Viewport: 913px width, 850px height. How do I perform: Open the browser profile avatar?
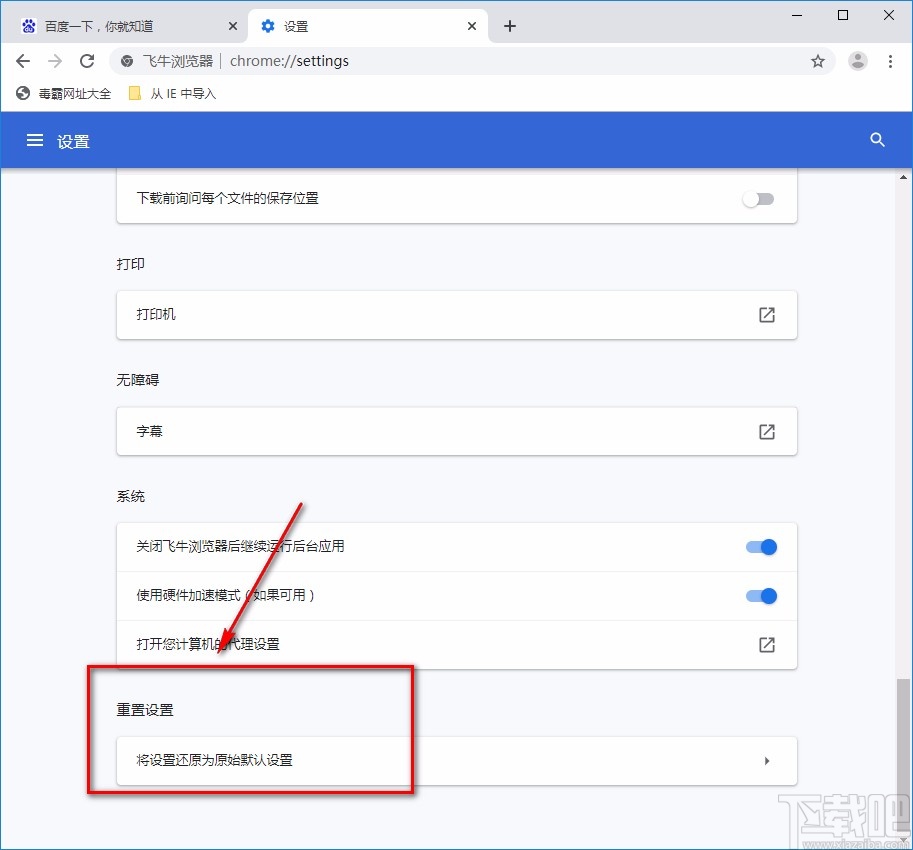857,61
